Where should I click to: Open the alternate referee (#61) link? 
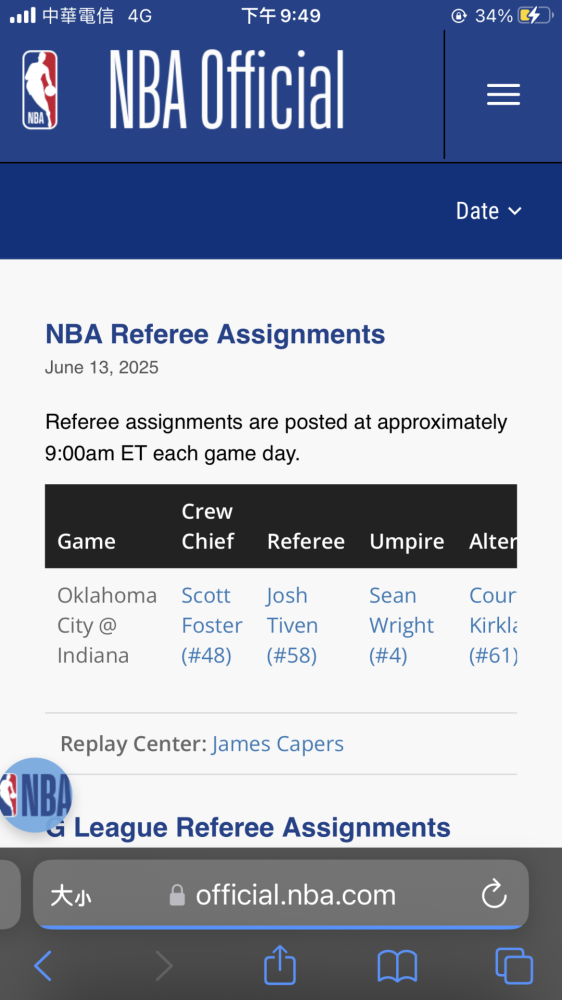pyautogui.click(x=492, y=626)
